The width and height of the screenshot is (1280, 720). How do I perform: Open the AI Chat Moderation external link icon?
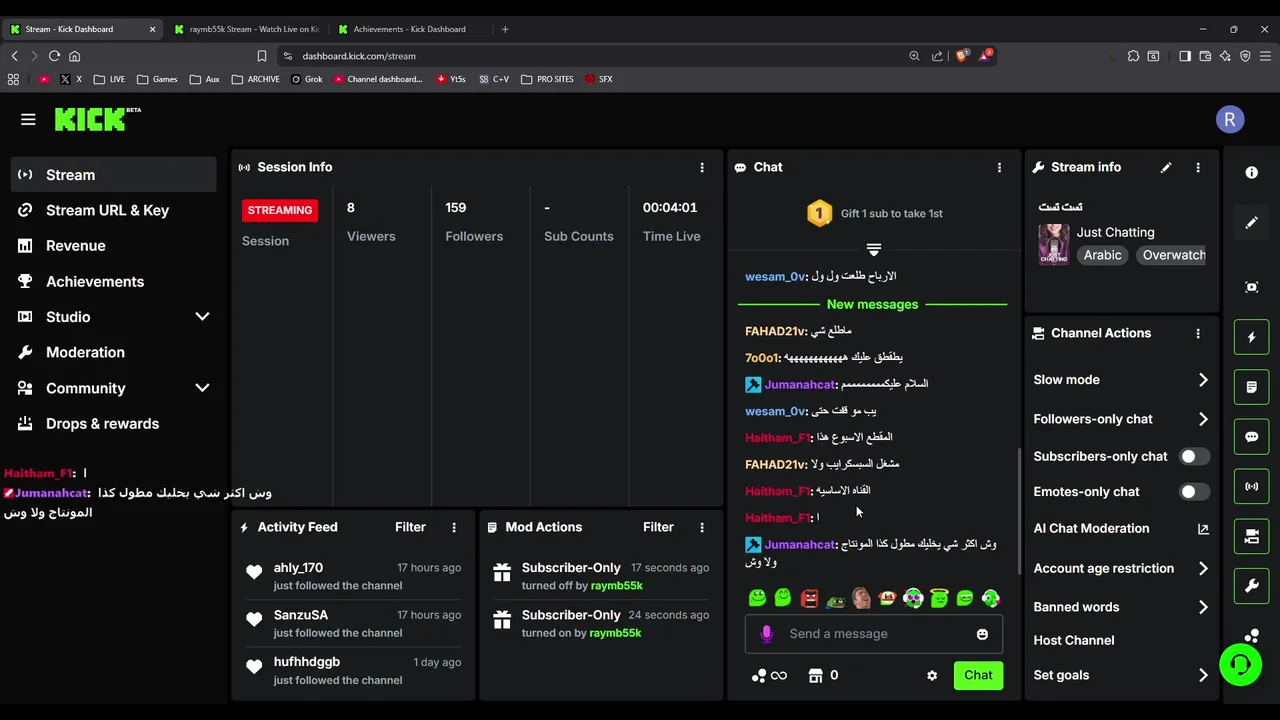[1203, 529]
